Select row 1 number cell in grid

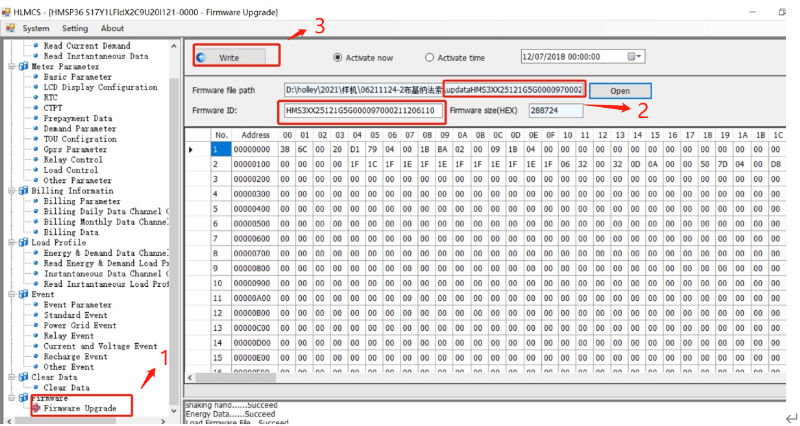pyautogui.click(x=221, y=149)
